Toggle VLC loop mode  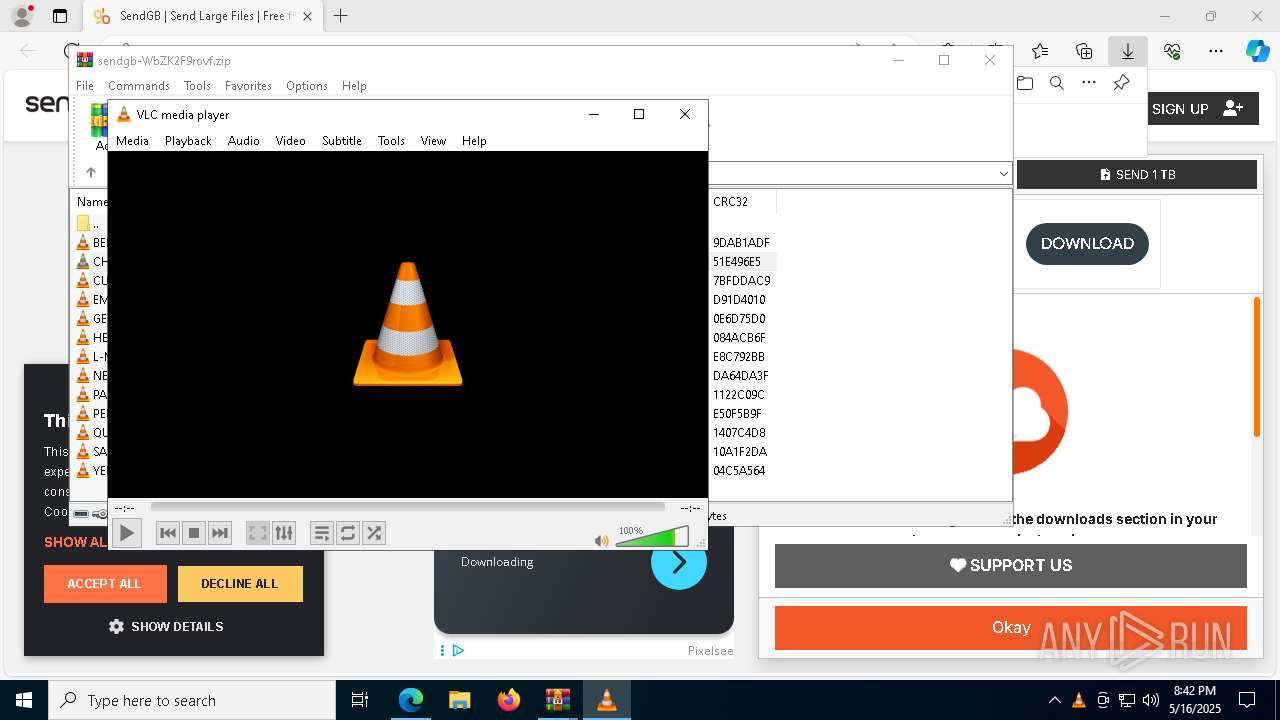click(x=348, y=533)
